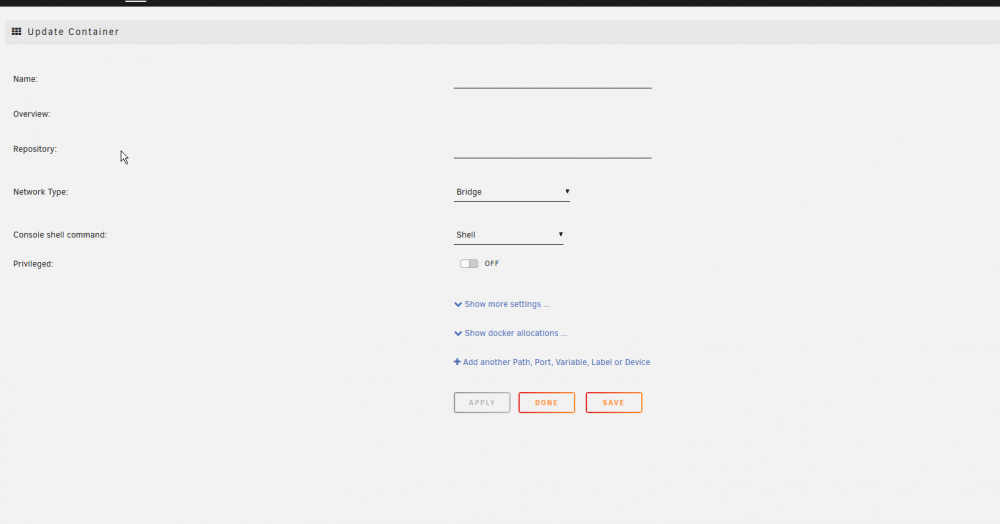The image size is (1000, 524).
Task: Click the Save button
Action: [614, 402]
